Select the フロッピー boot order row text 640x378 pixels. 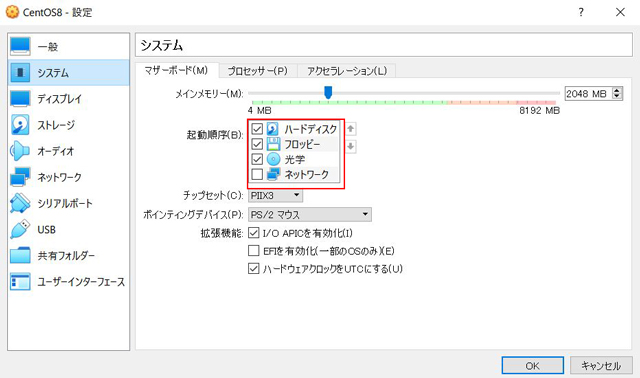tap(302, 144)
